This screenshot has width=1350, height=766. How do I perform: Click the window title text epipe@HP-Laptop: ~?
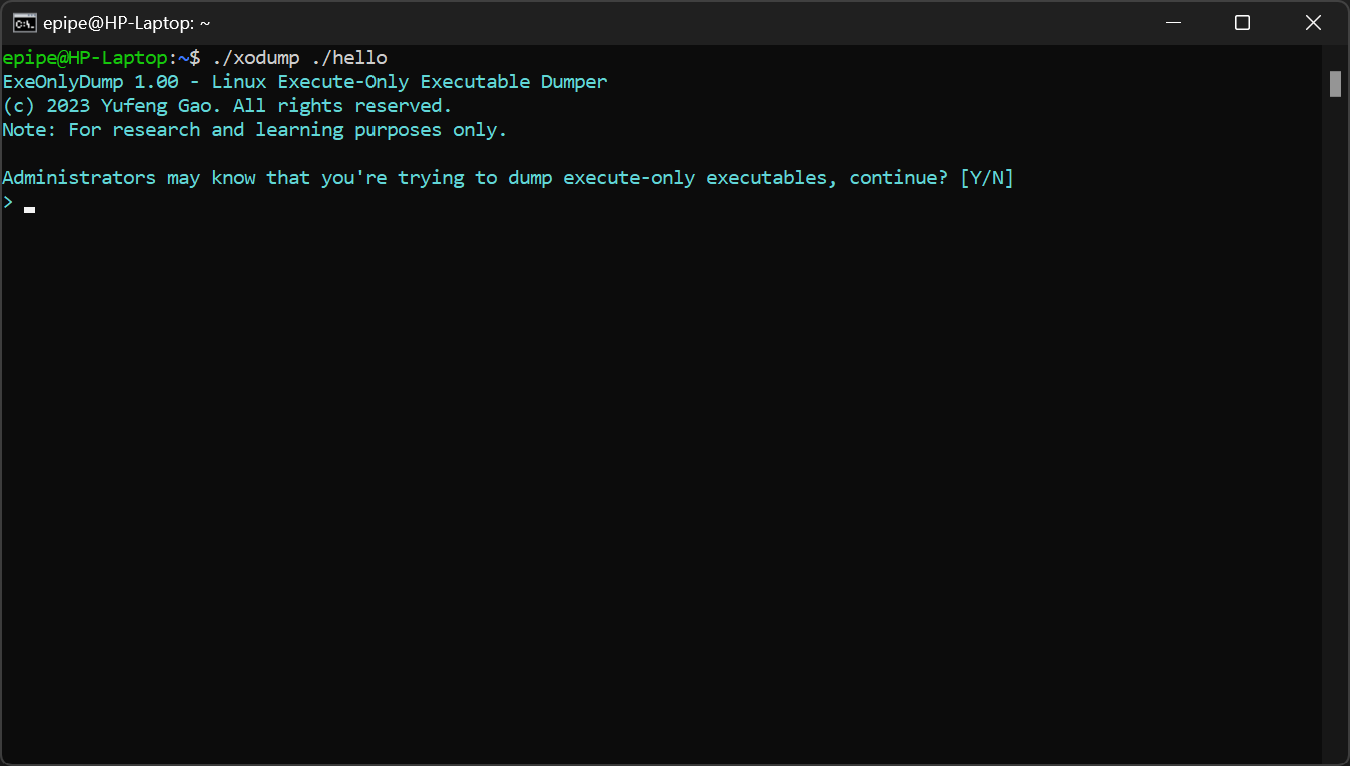tap(126, 23)
